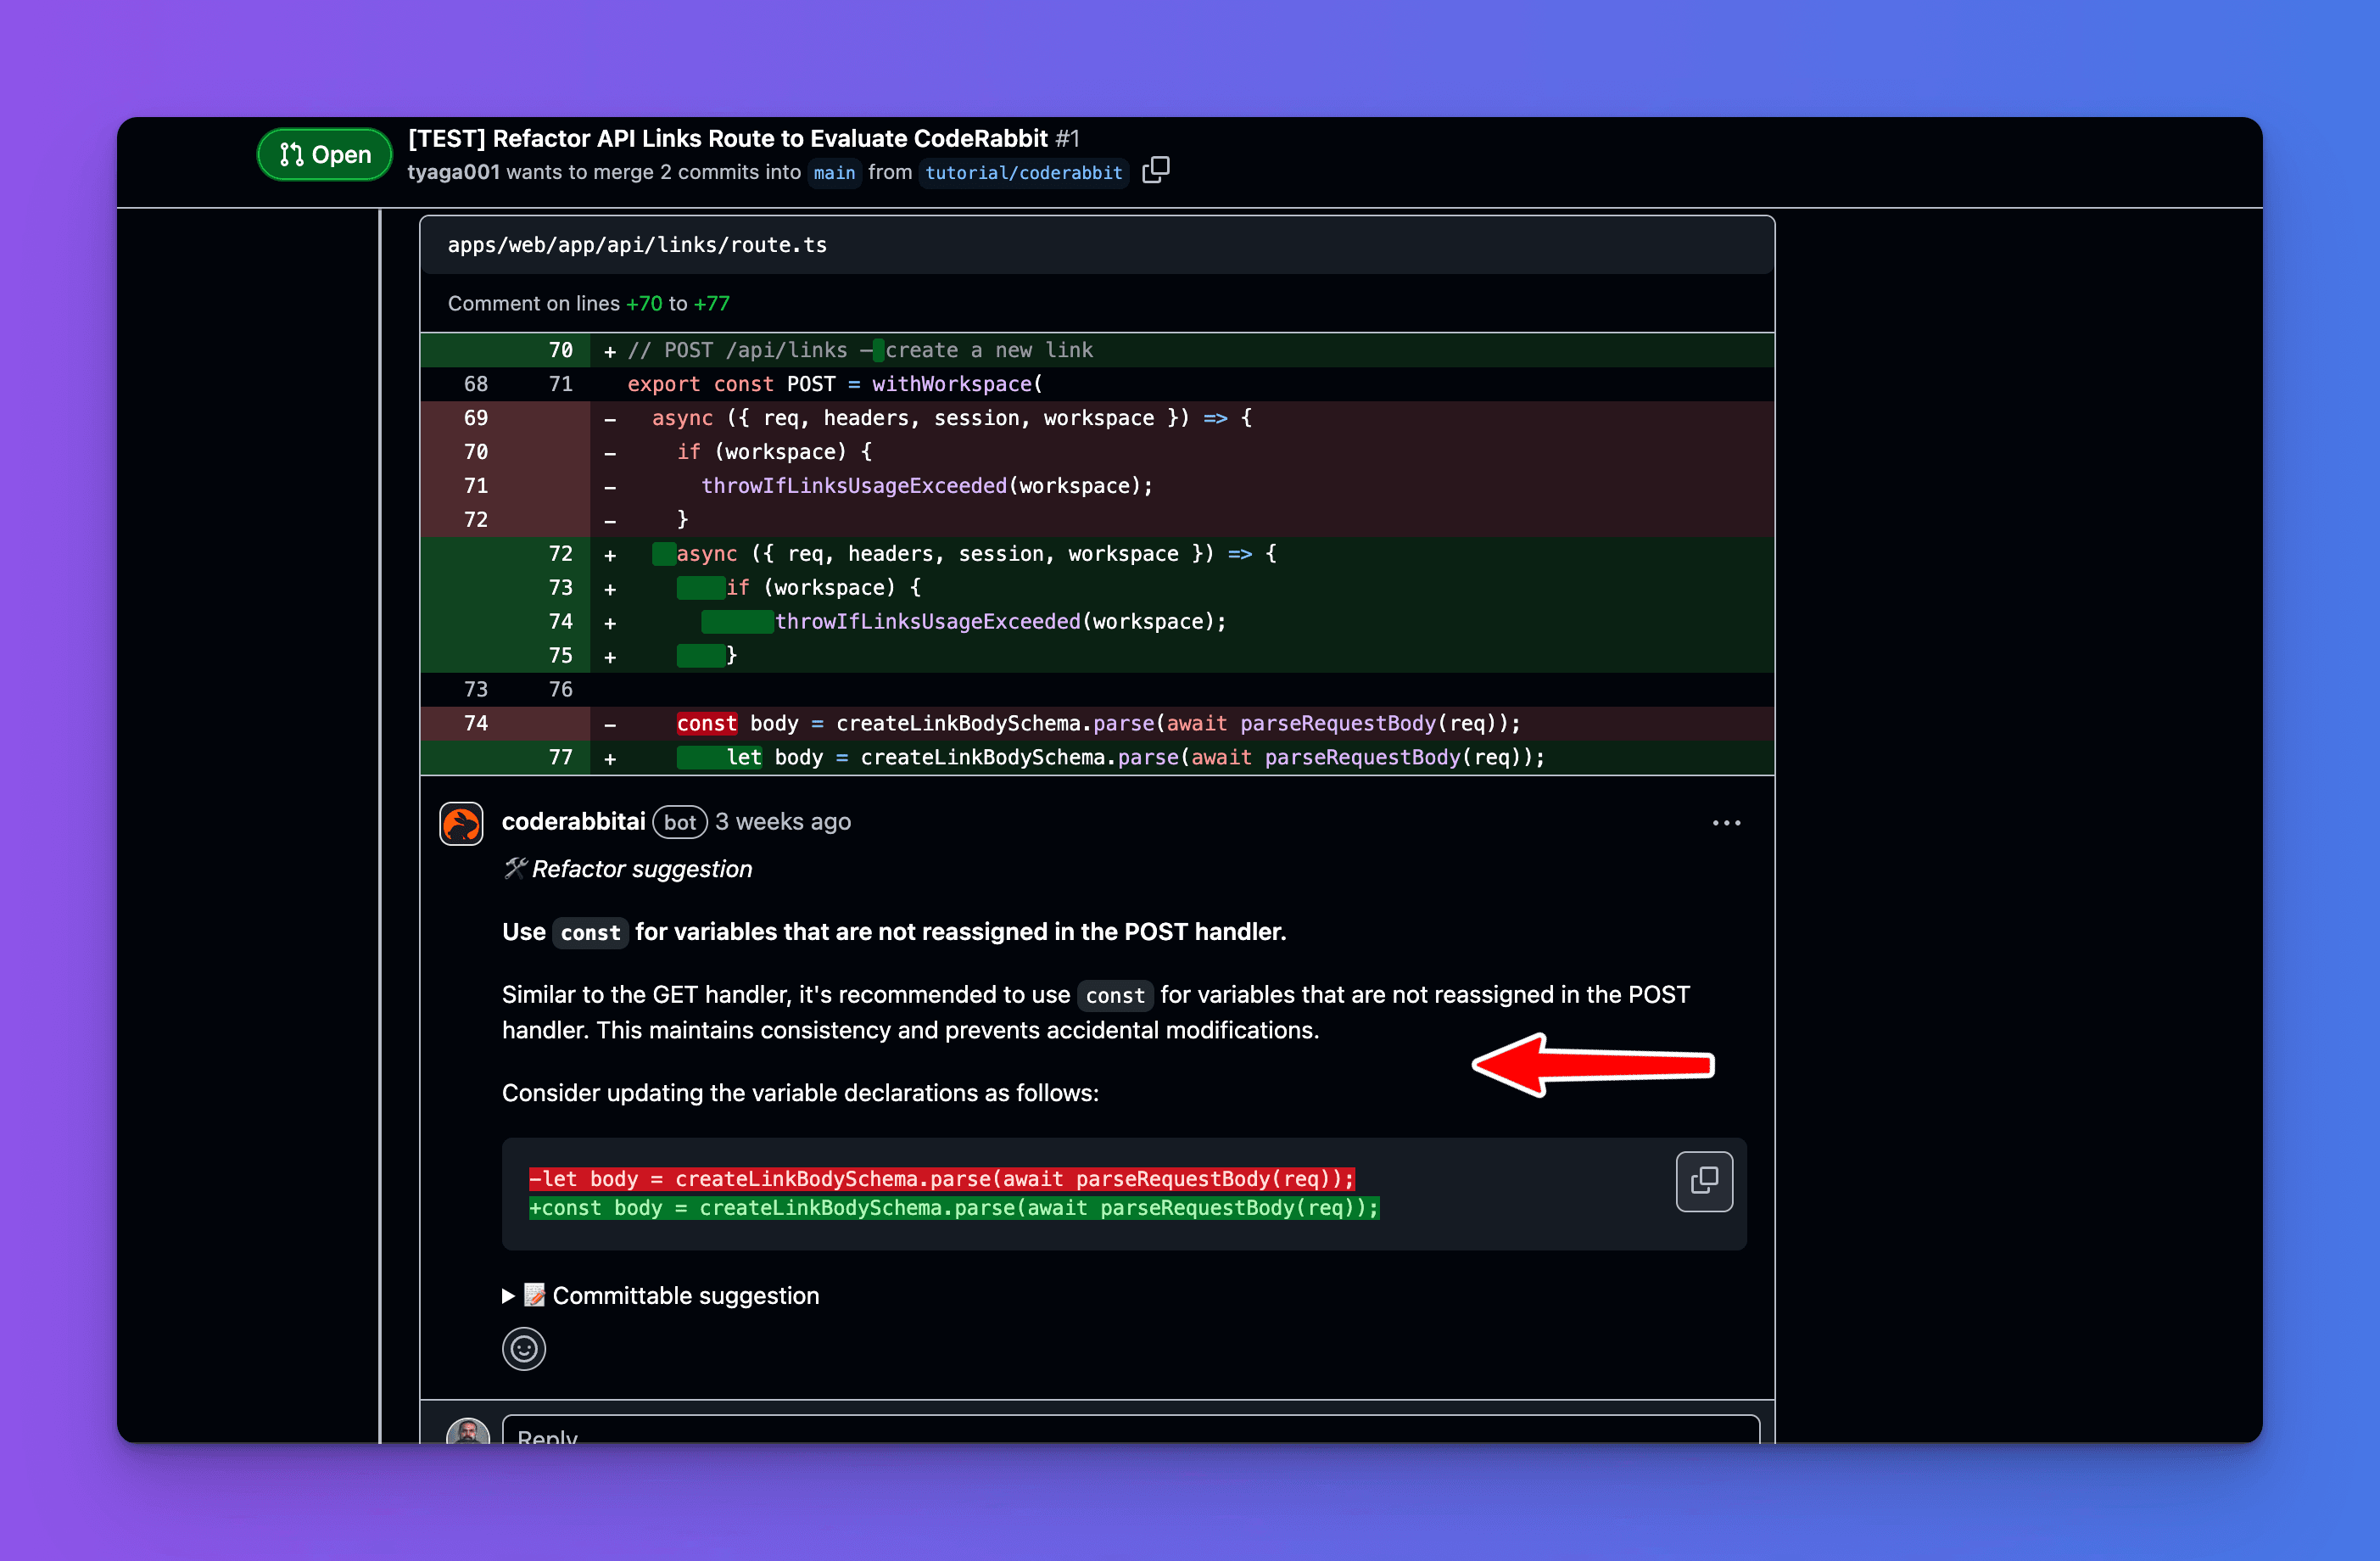Viewport: 2380px width, 1561px height.
Task: Open the comment's three-dot options menu
Action: click(1726, 822)
